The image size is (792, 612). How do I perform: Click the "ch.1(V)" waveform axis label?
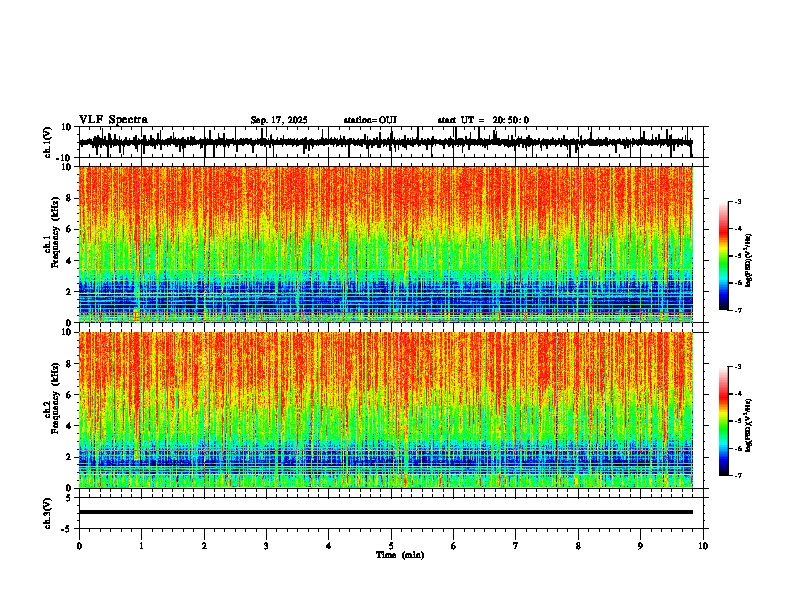tap(48, 142)
